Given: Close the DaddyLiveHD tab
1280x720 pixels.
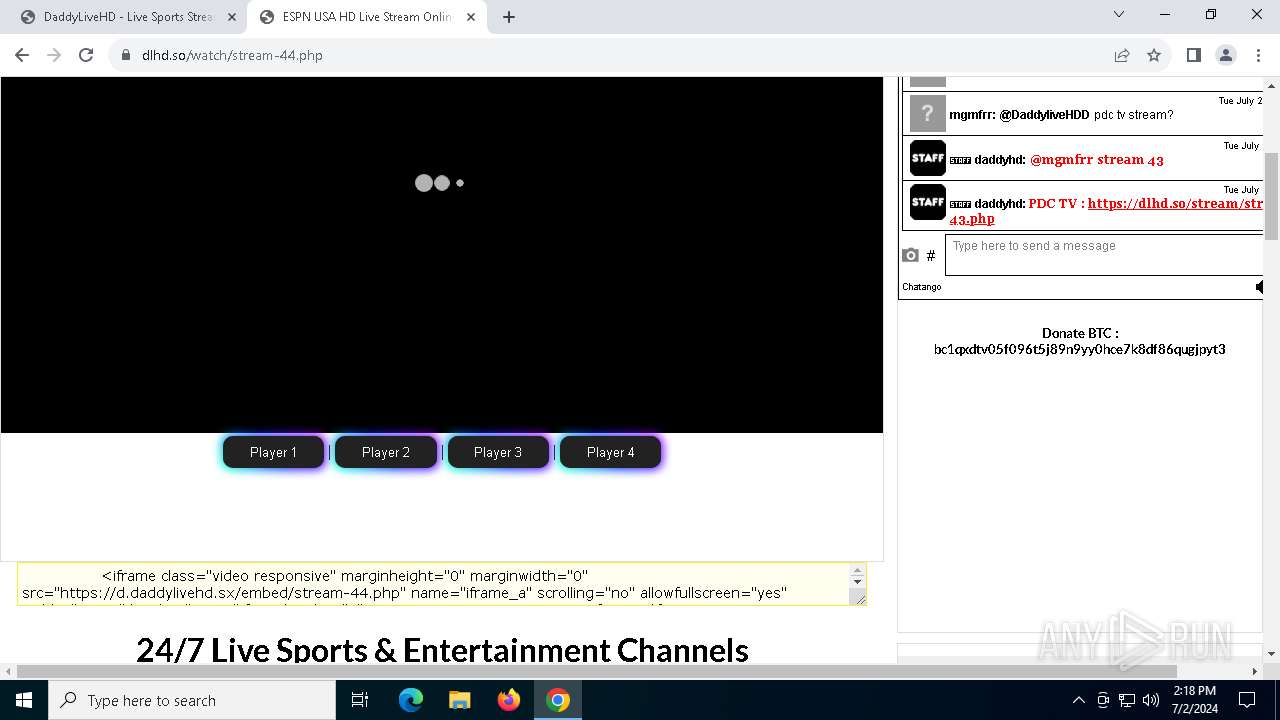Looking at the screenshot, I should point(232,17).
